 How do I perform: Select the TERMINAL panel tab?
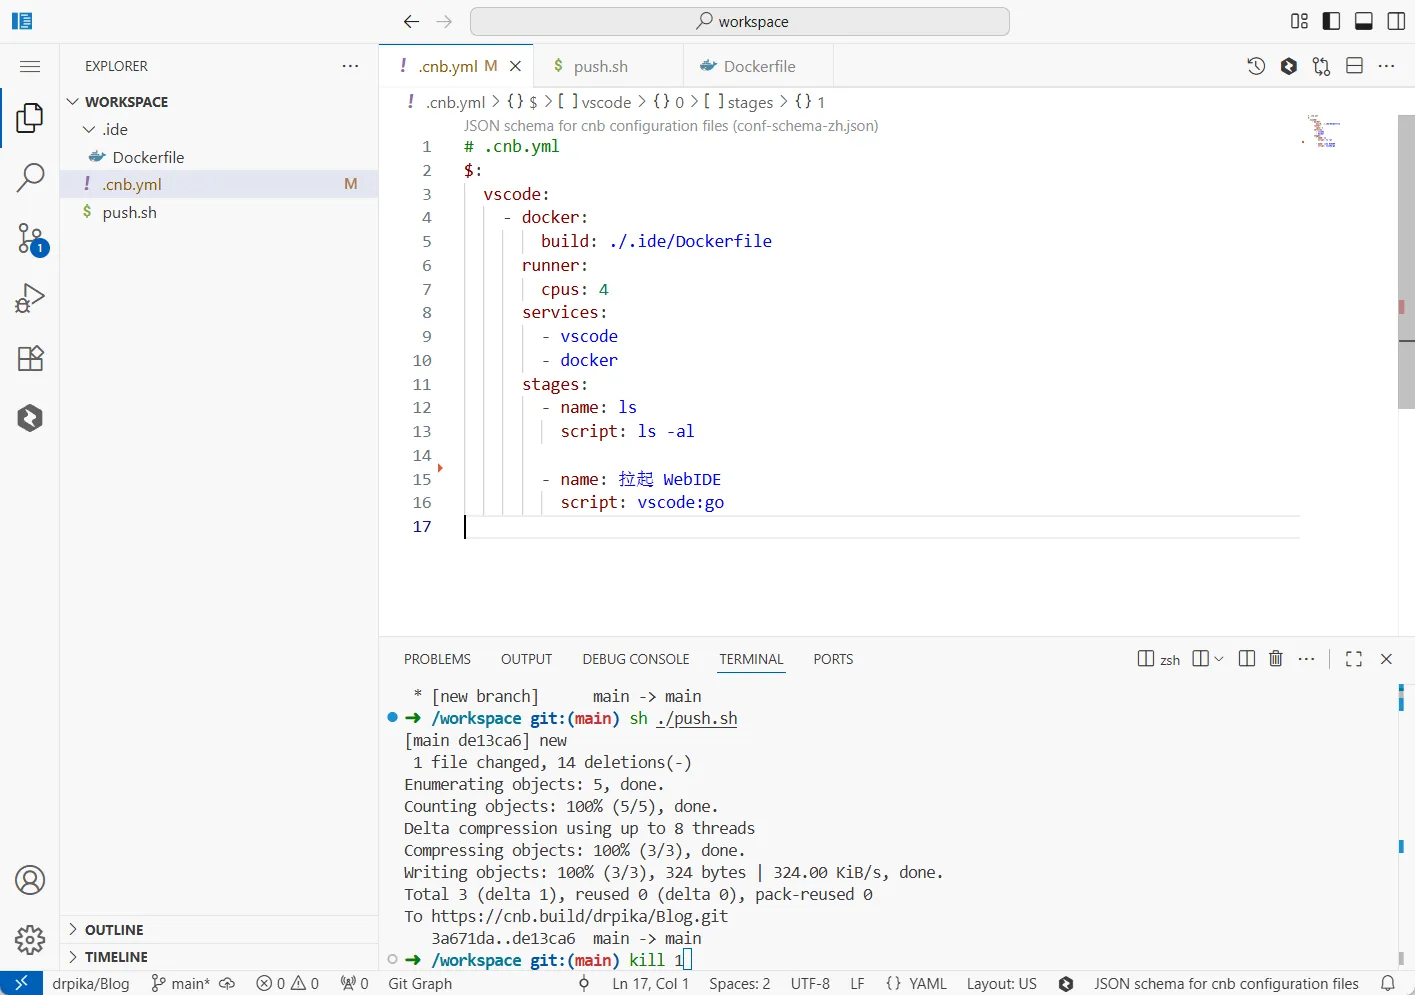click(751, 659)
